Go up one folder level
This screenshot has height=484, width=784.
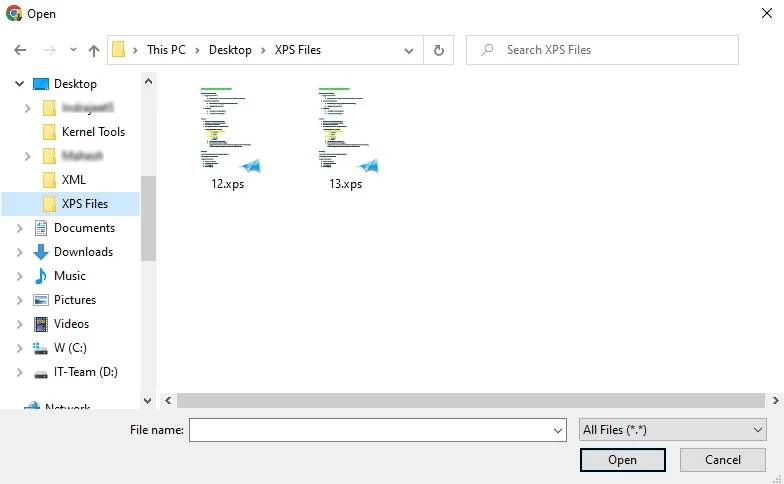pyautogui.click(x=94, y=50)
